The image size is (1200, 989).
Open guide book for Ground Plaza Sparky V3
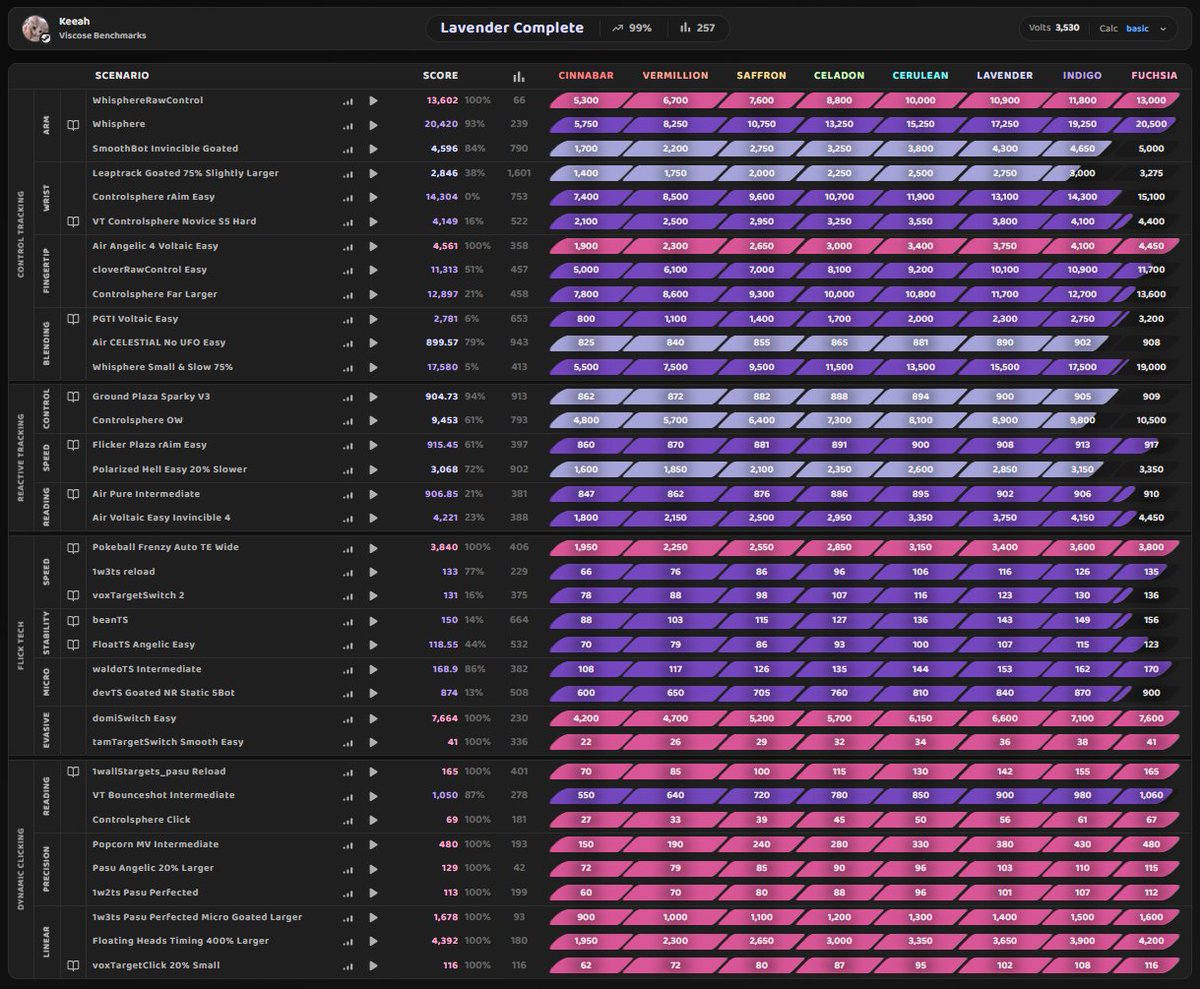click(x=72, y=396)
